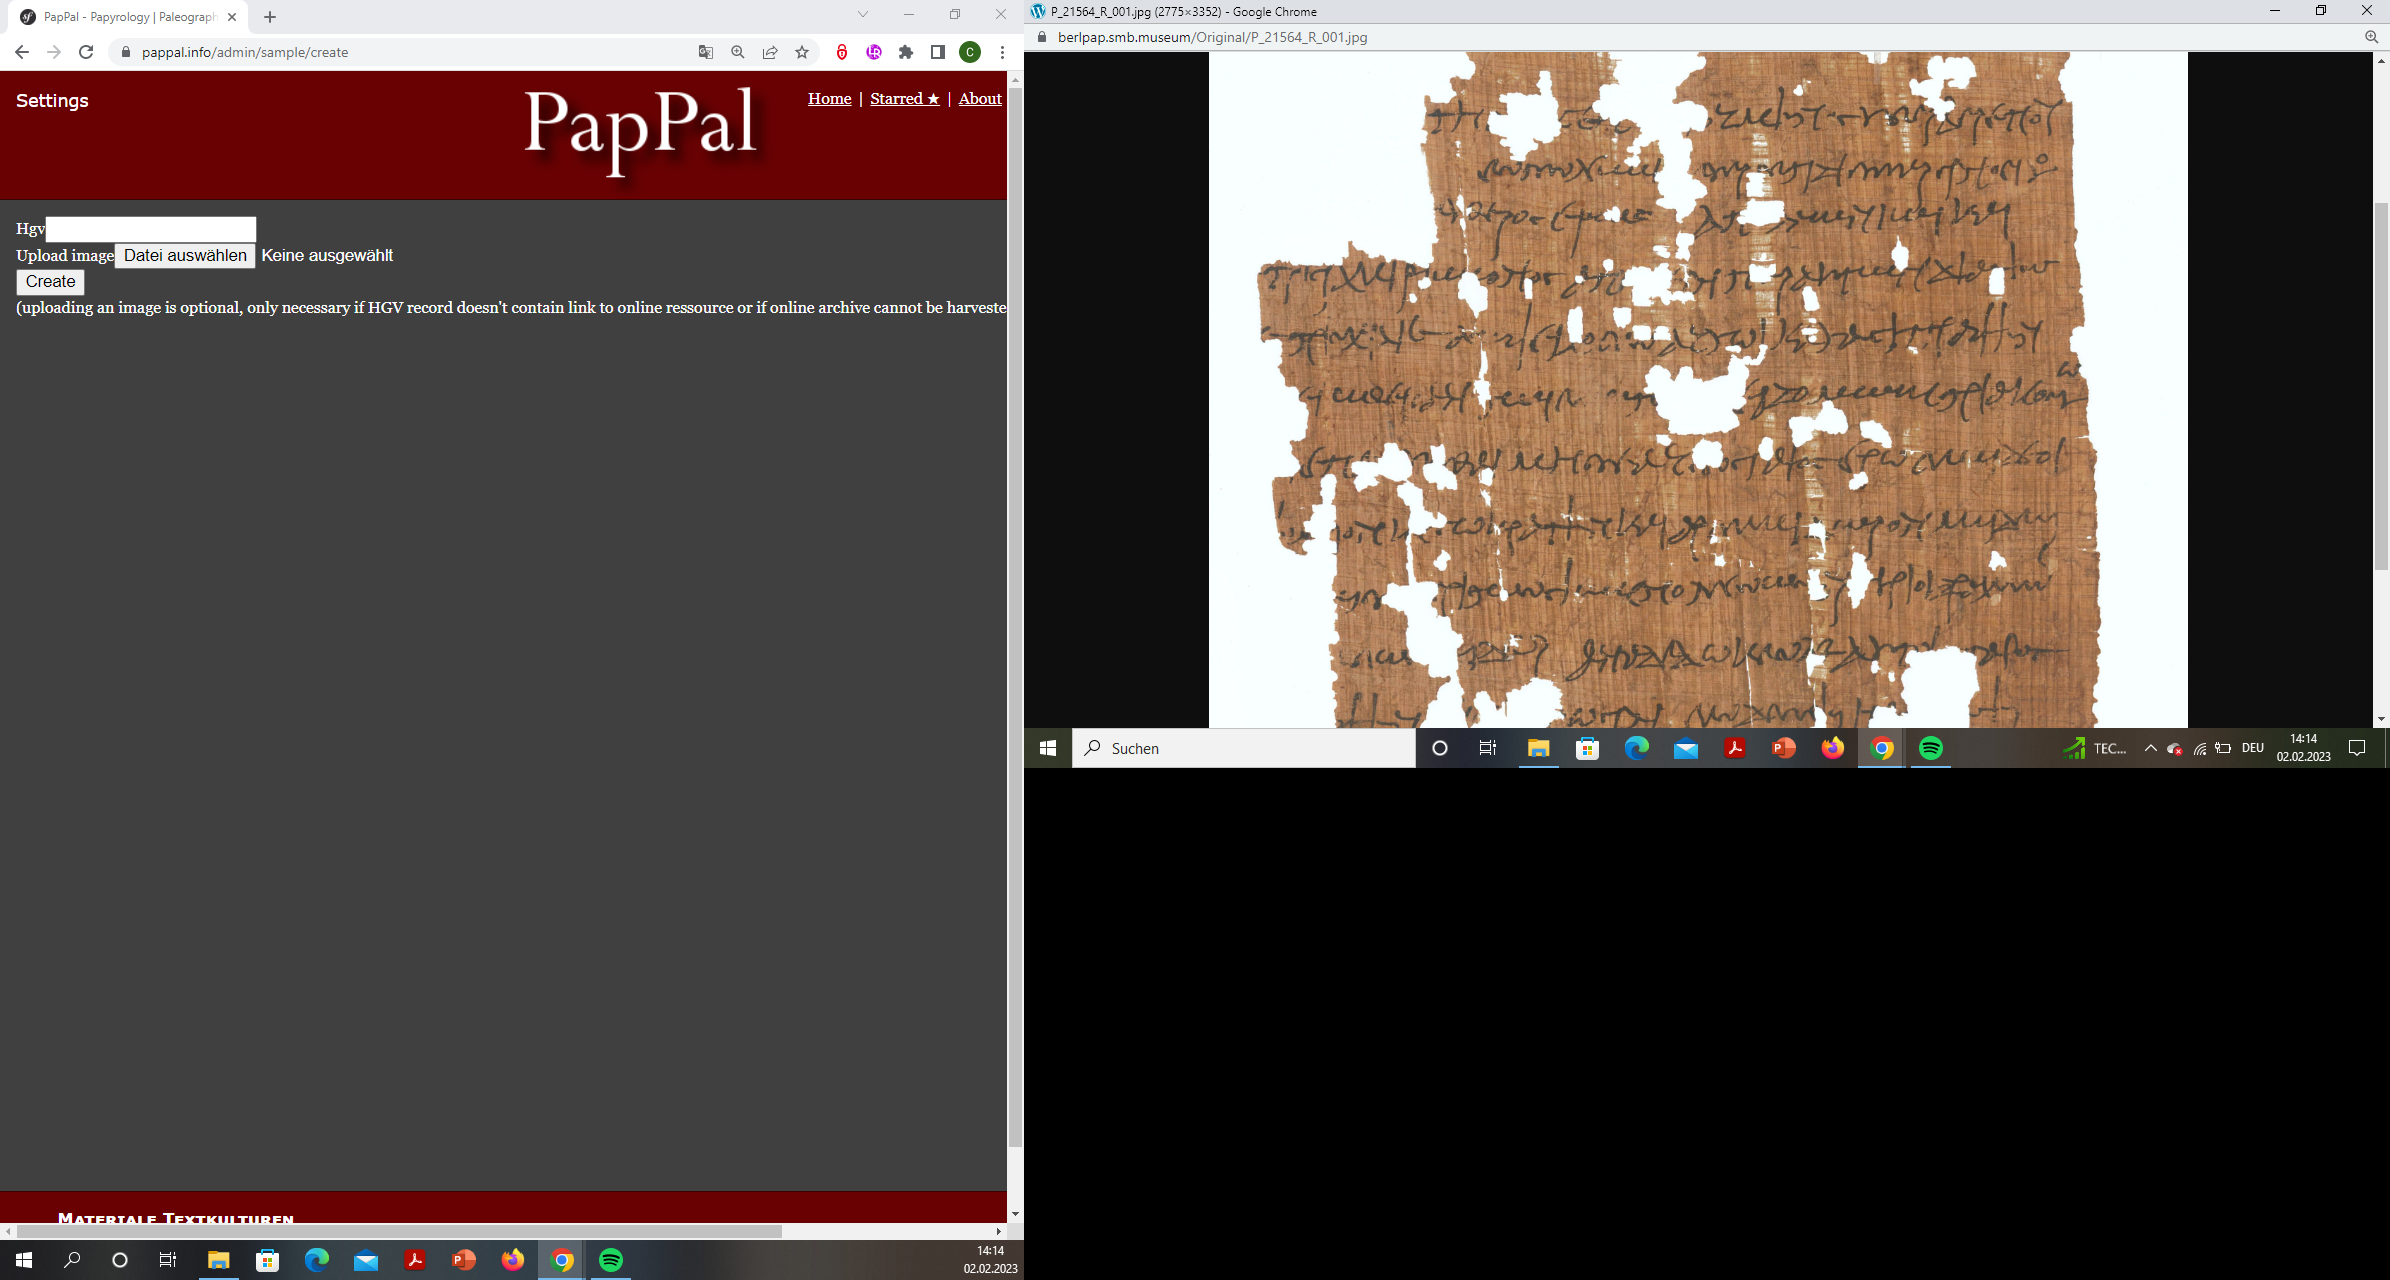Open PowerPoint in bottom taskbar

(x=463, y=1260)
